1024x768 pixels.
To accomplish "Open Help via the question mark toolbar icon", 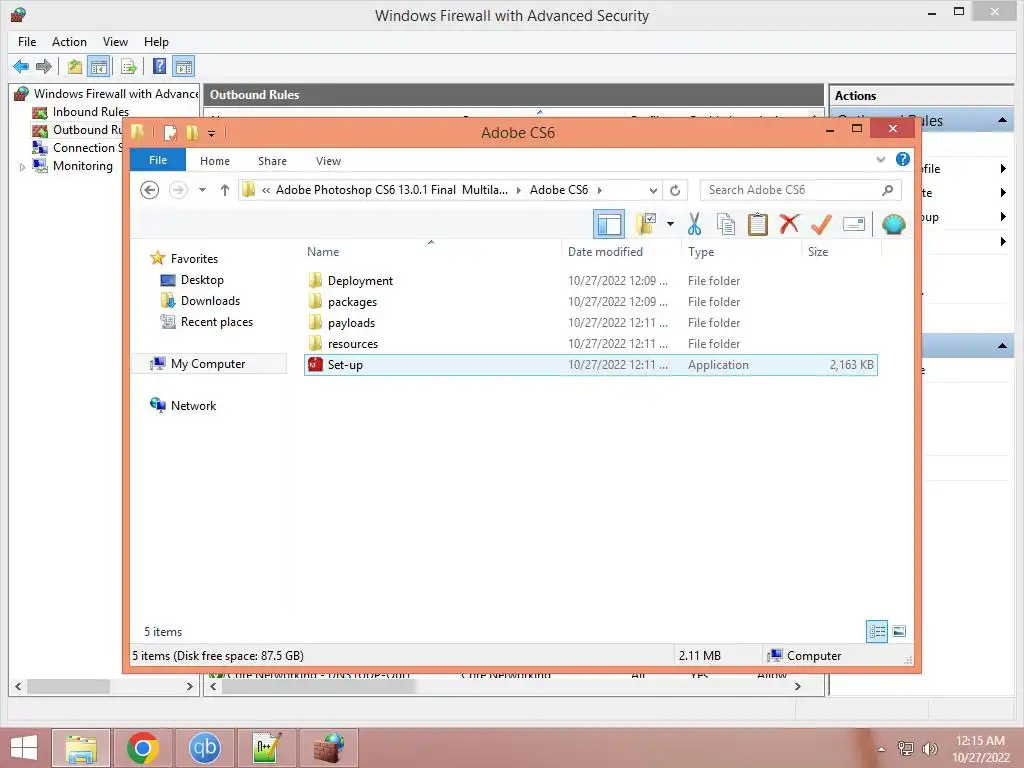I will pyautogui.click(x=159, y=66).
